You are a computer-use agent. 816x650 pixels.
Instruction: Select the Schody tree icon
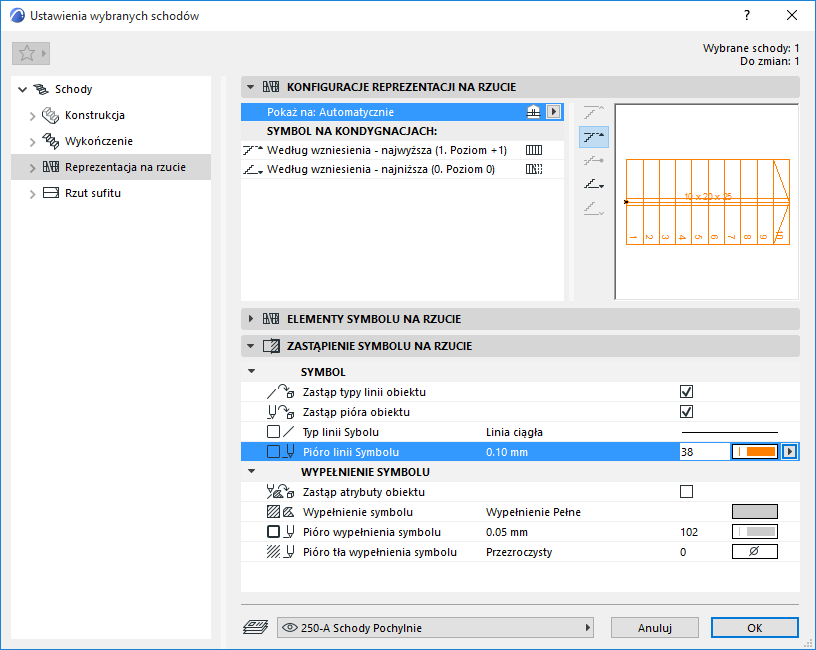click(x=41, y=89)
